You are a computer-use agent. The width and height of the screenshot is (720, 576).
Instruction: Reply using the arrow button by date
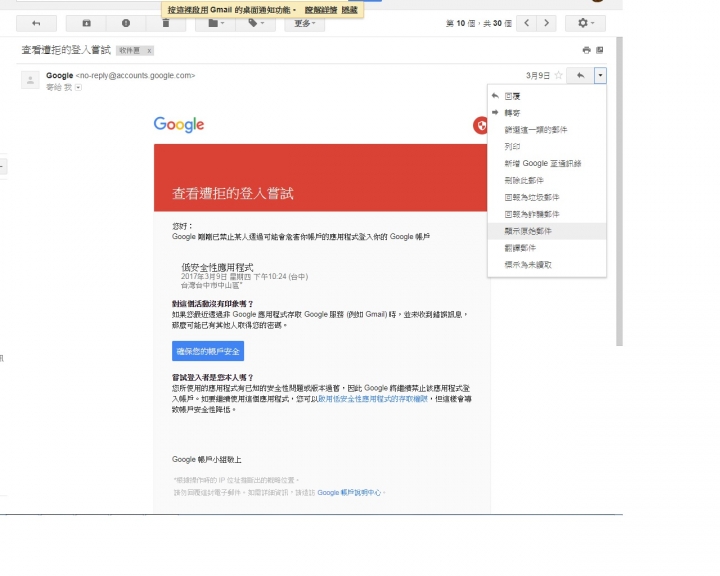pyautogui.click(x=580, y=75)
